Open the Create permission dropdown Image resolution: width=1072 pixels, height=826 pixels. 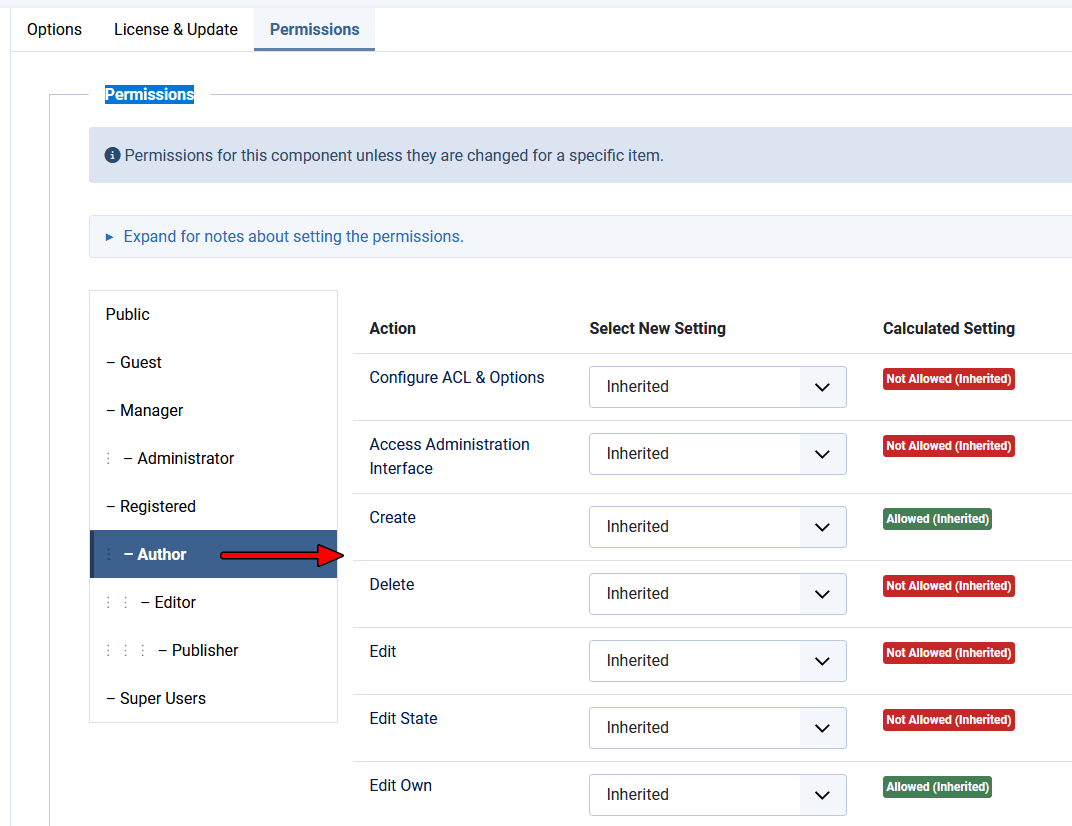pos(717,527)
